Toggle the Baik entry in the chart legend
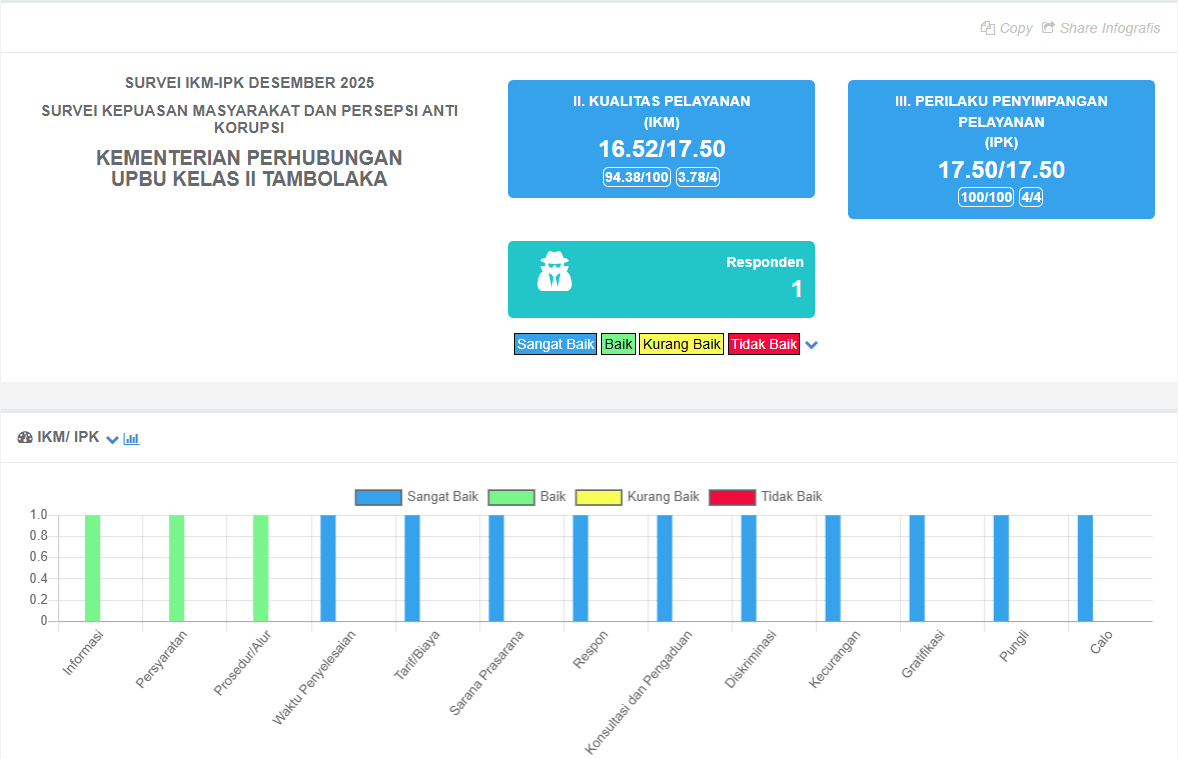Screen dimensions: 1178x759 point(549,496)
